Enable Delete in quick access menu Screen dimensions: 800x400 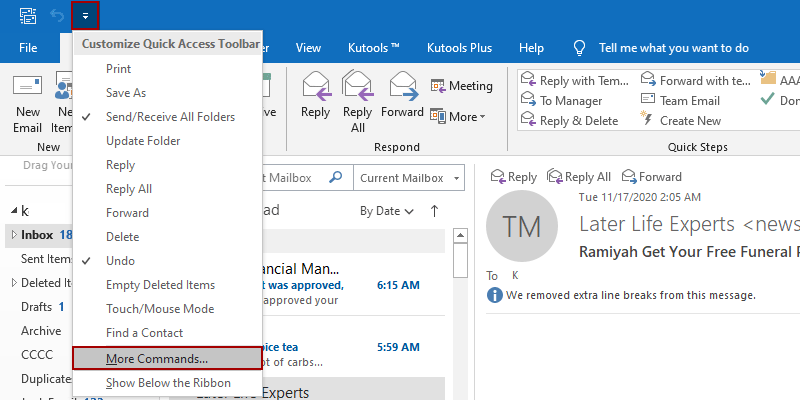pyautogui.click(x=167, y=237)
